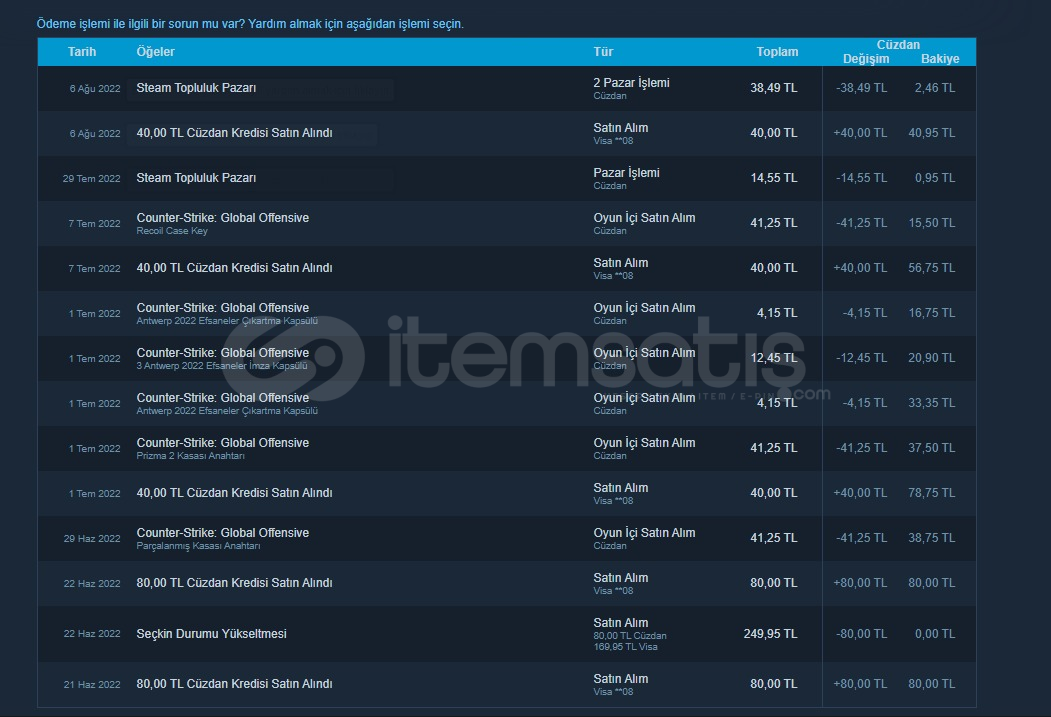Click the 2 Pazar İşlemi type cell
The image size is (1051, 717).
pos(631,83)
